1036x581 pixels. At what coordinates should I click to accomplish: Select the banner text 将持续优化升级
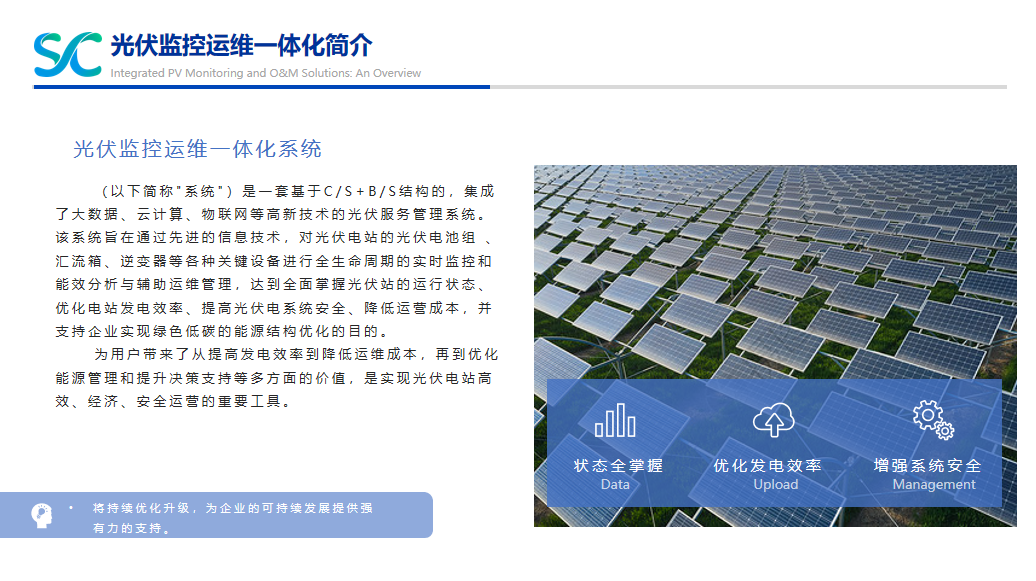click(x=232, y=517)
